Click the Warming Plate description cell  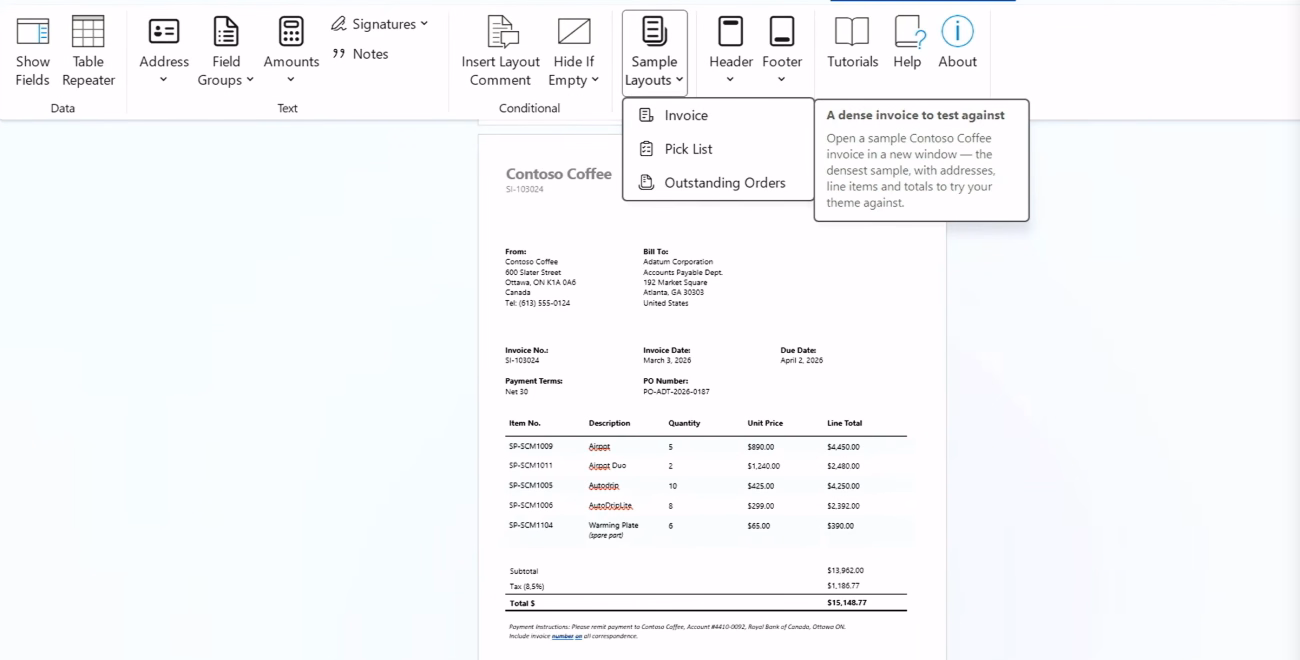(613, 525)
